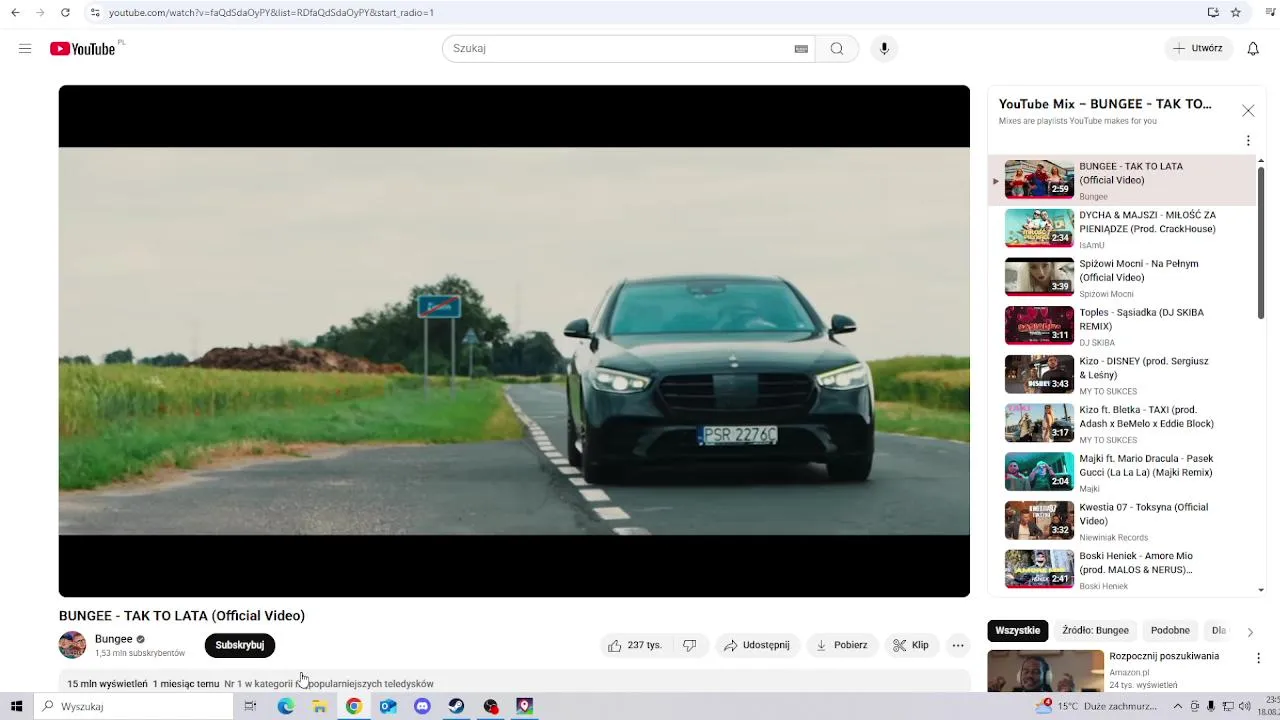Open weather widget 15°C Duże zachmurzenie

[x=1096, y=706]
